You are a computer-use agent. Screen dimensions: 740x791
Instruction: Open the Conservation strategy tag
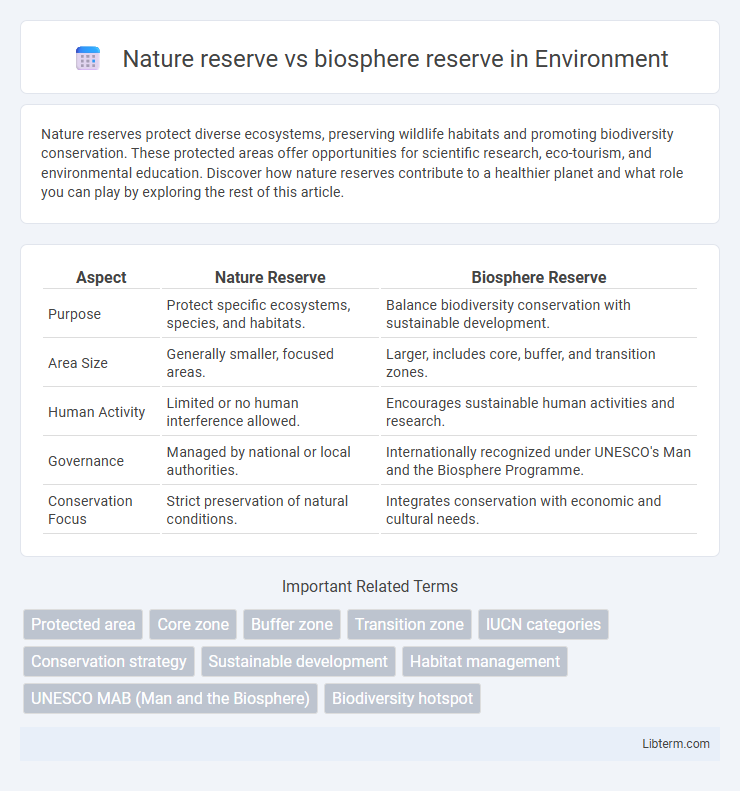pos(109,661)
